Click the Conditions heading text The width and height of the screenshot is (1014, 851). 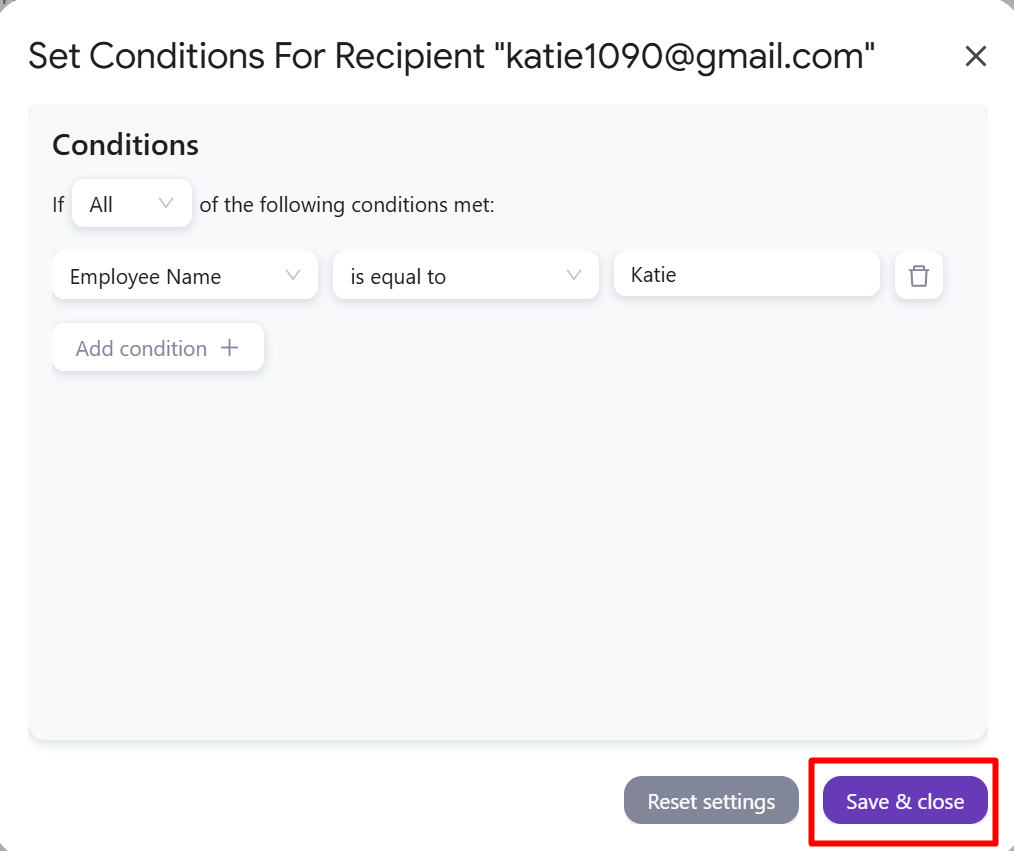coord(125,145)
